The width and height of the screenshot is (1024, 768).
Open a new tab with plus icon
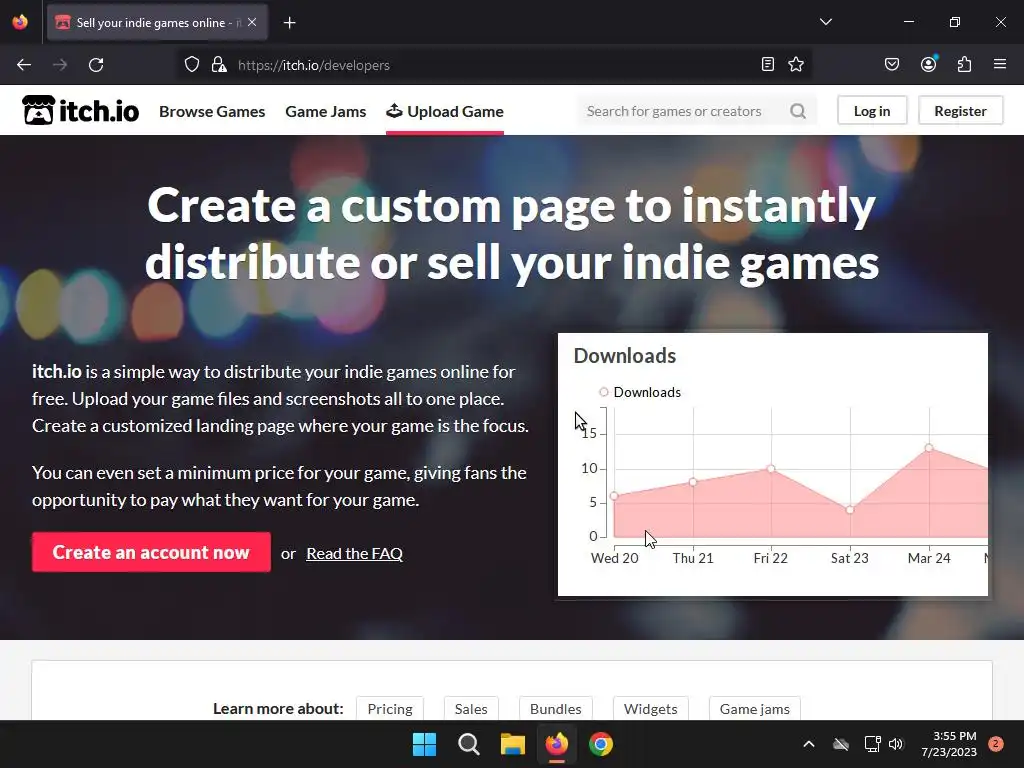[290, 23]
